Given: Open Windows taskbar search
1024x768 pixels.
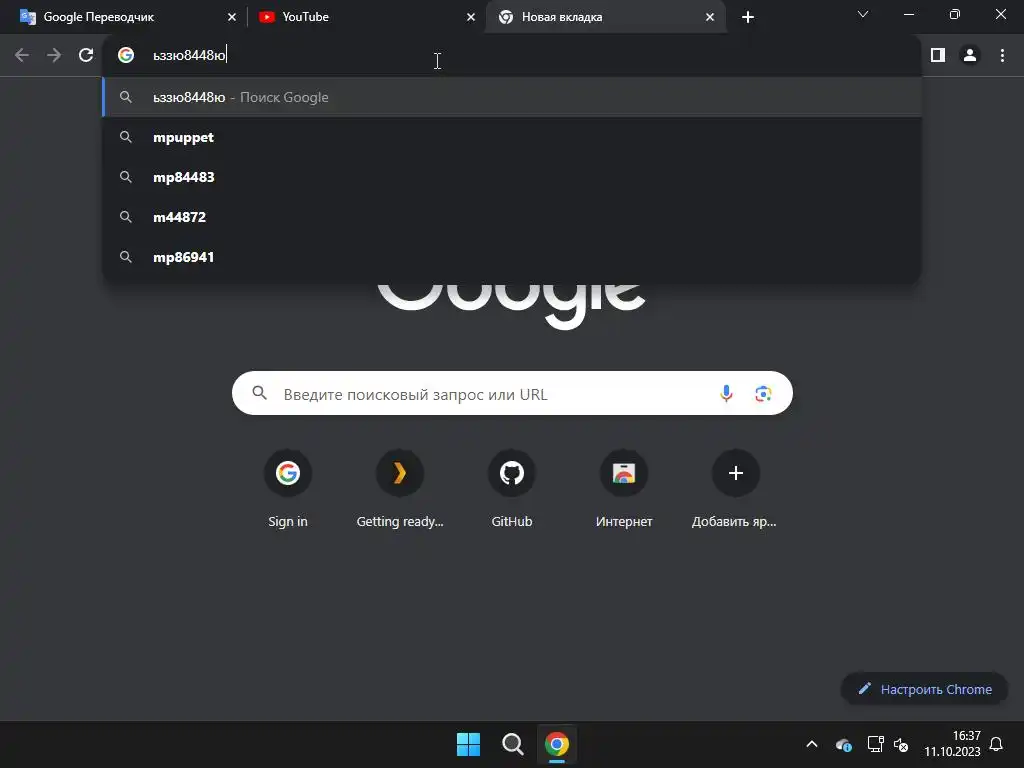Looking at the screenshot, I should (513, 744).
